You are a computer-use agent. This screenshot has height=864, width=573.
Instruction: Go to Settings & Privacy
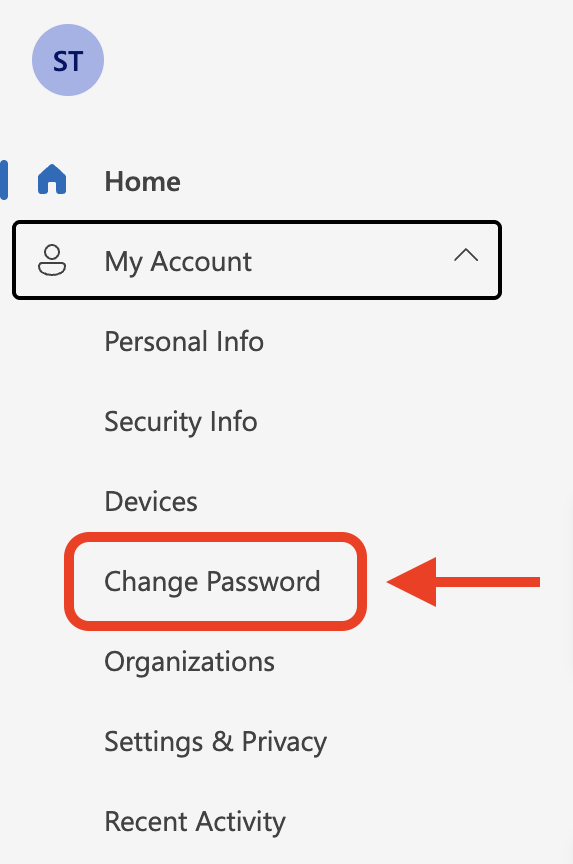pyautogui.click(x=215, y=742)
